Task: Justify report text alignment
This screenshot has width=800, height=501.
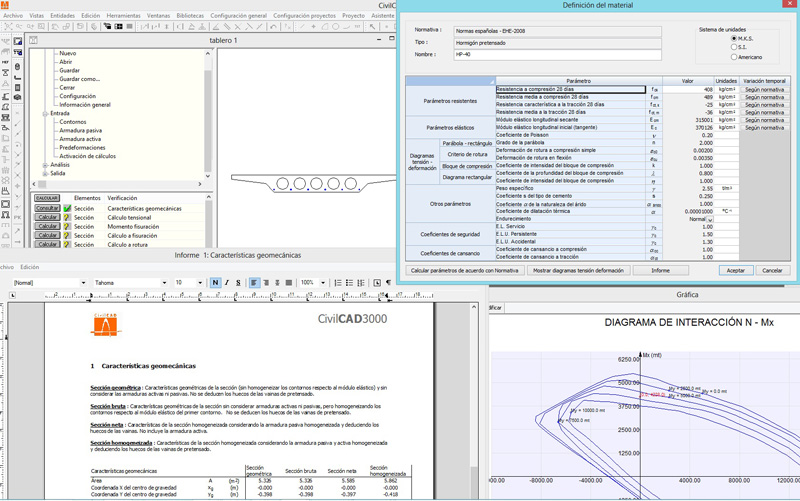Action: tap(287, 283)
